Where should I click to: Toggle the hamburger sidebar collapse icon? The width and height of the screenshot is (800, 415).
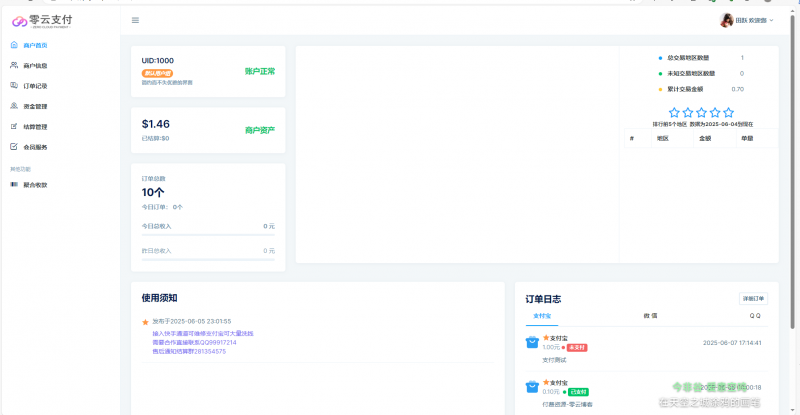135,20
